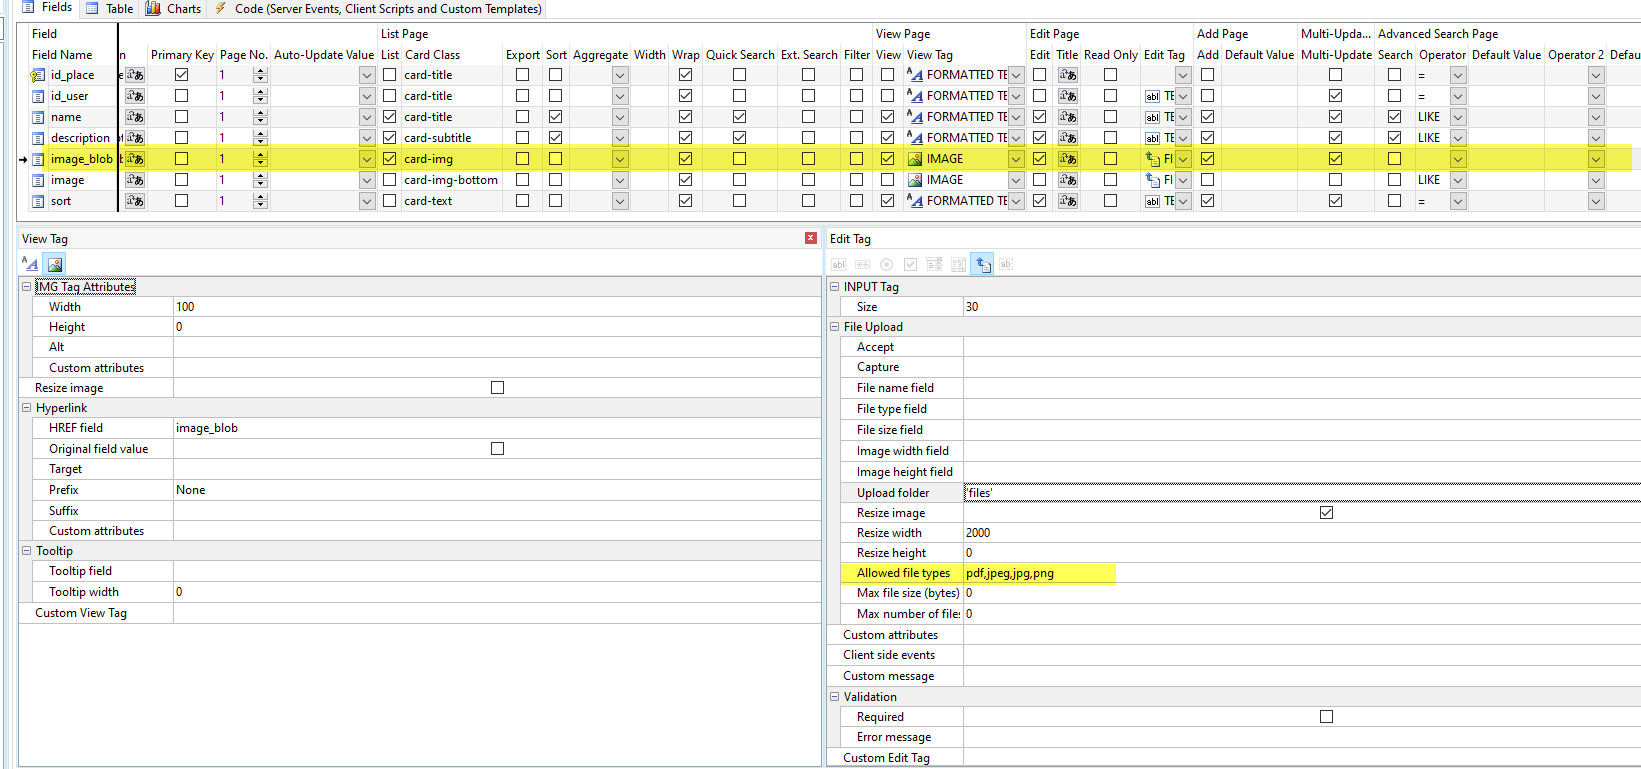Select the Formatted Text view tag icon

(31, 264)
